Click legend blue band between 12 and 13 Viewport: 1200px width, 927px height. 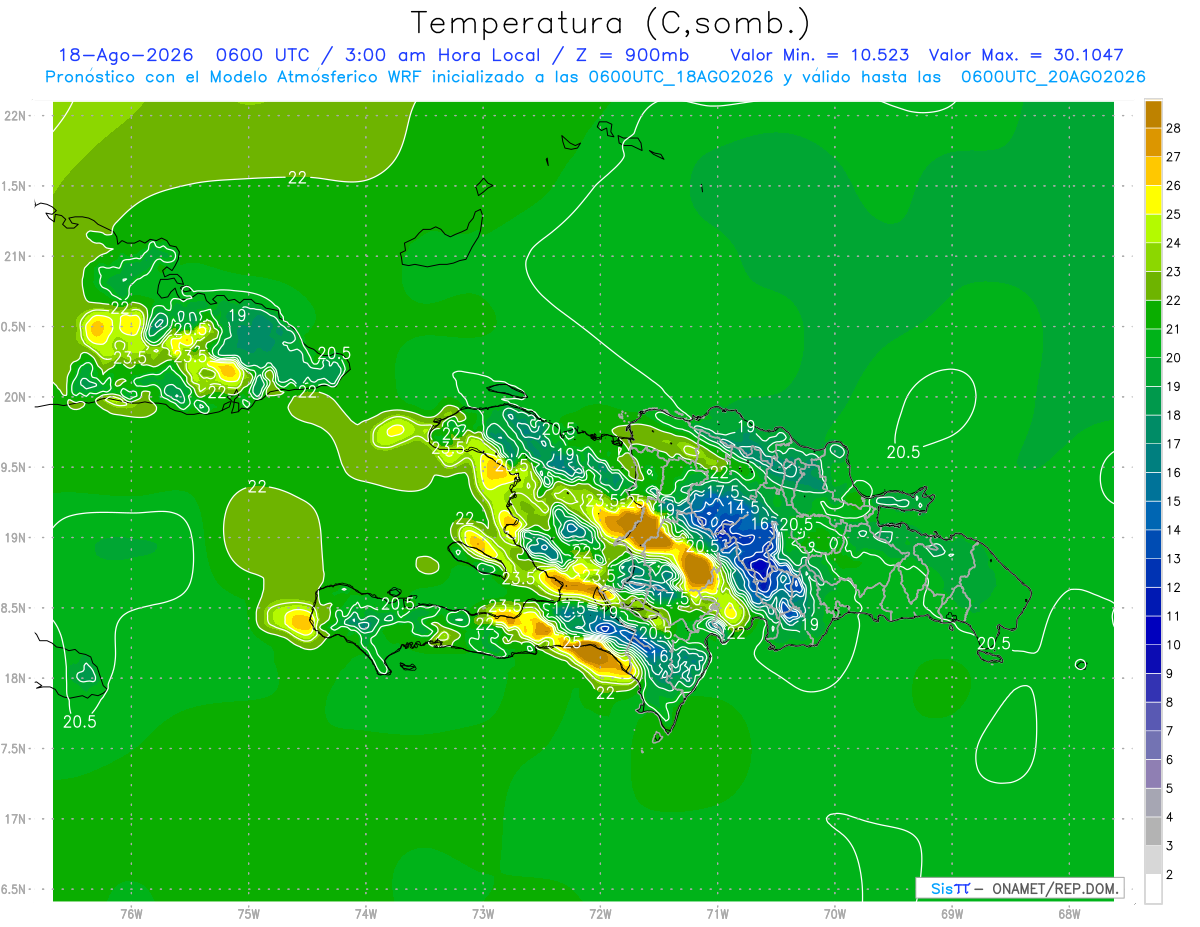pos(1153,573)
